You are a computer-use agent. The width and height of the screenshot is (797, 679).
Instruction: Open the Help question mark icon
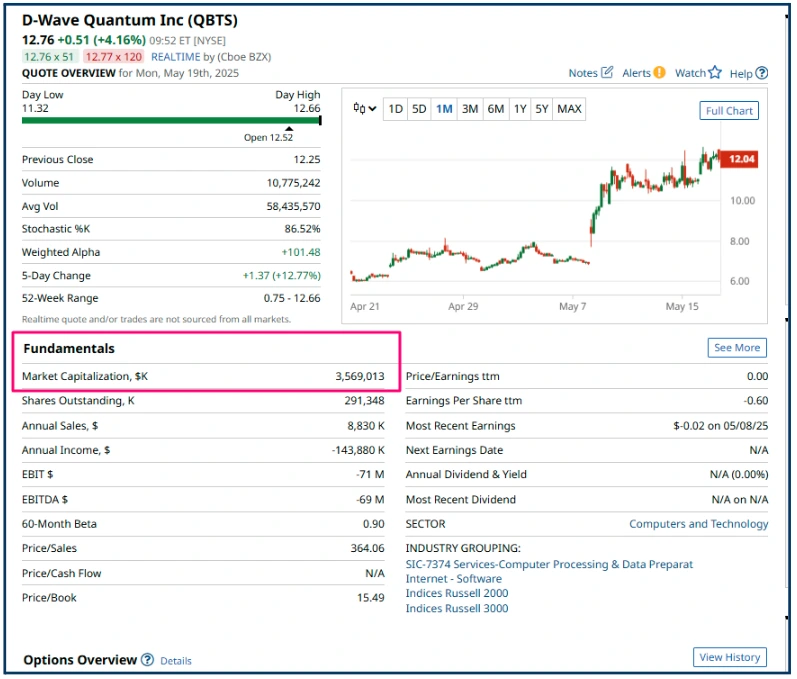762,73
